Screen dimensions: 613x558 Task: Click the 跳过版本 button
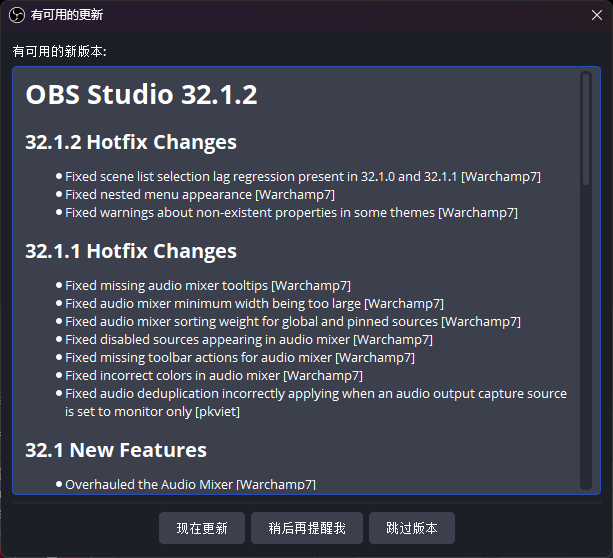(x=412, y=528)
